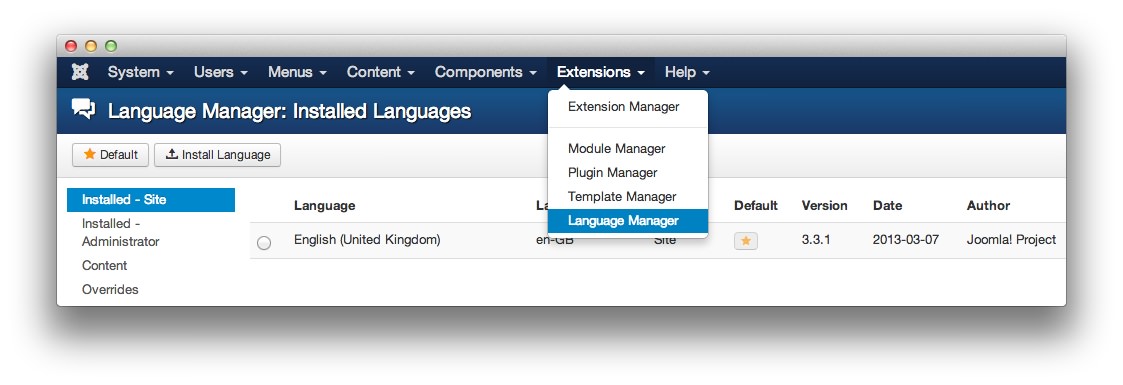Image resolution: width=1123 pixels, height=385 pixels.
Task: Open the Components dropdown menu
Action: pyautogui.click(x=486, y=72)
